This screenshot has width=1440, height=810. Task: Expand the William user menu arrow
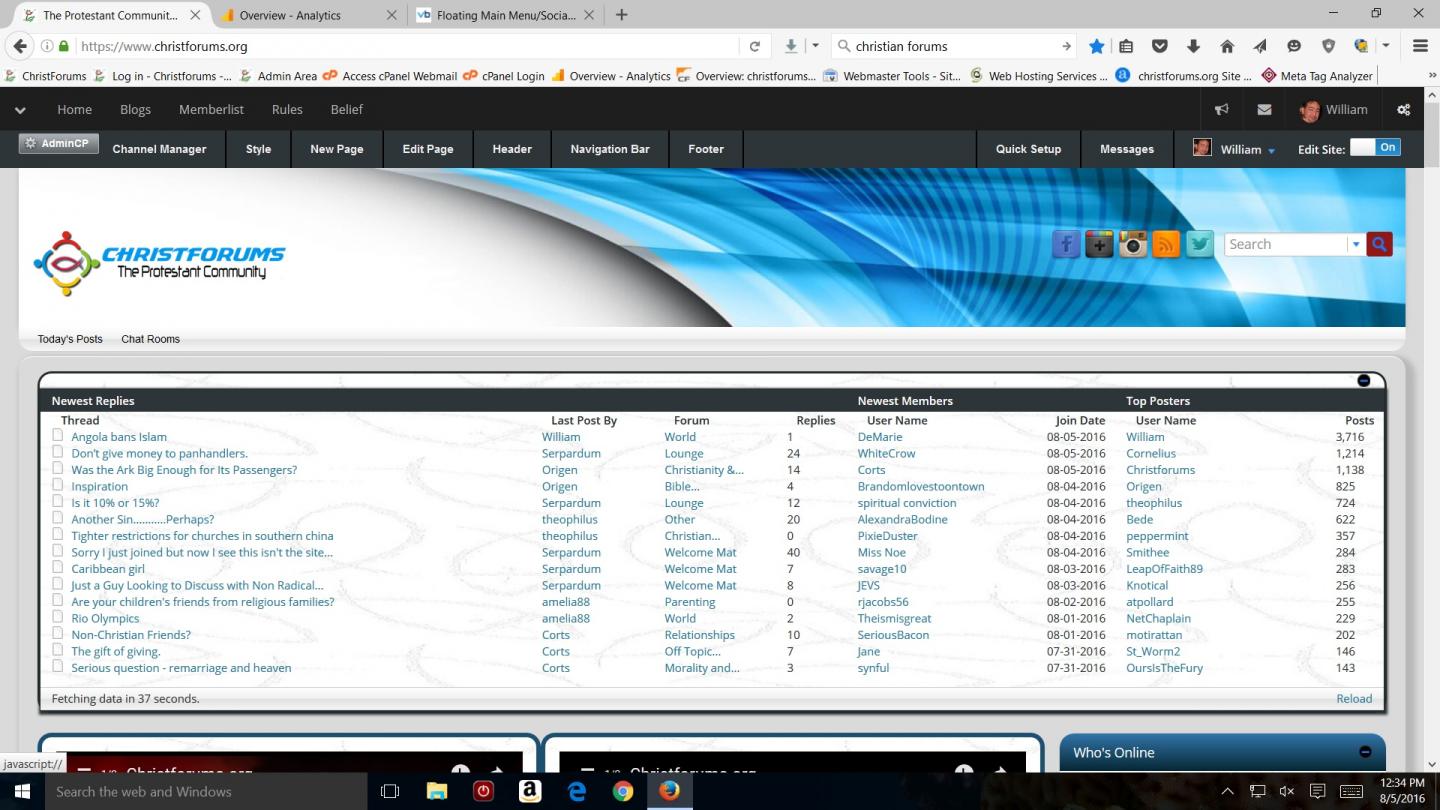[x=1271, y=151]
